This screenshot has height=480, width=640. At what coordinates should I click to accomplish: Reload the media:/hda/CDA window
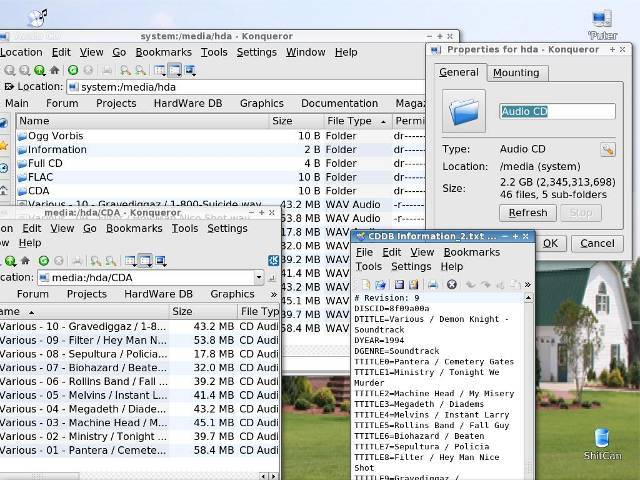(44, 260)
